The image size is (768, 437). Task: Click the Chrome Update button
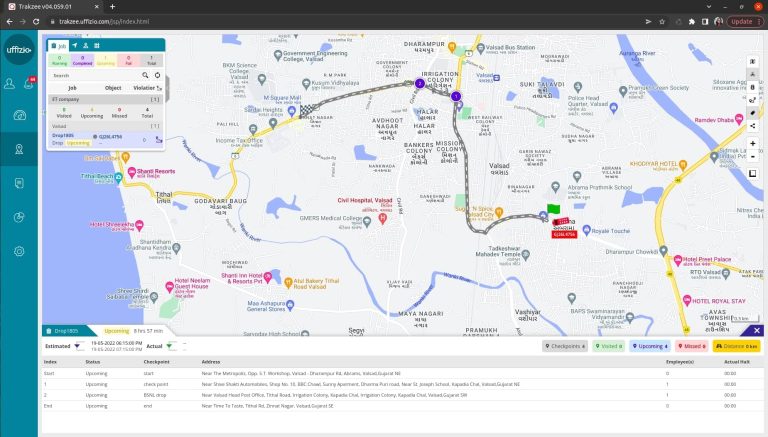pos(742,20)
